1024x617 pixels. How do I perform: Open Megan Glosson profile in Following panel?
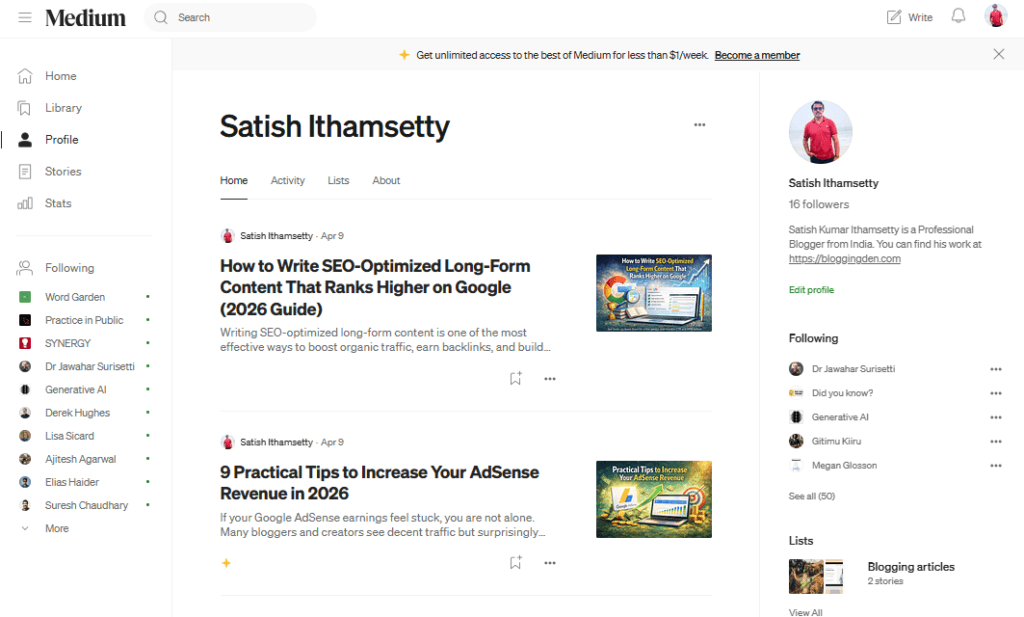844,466
